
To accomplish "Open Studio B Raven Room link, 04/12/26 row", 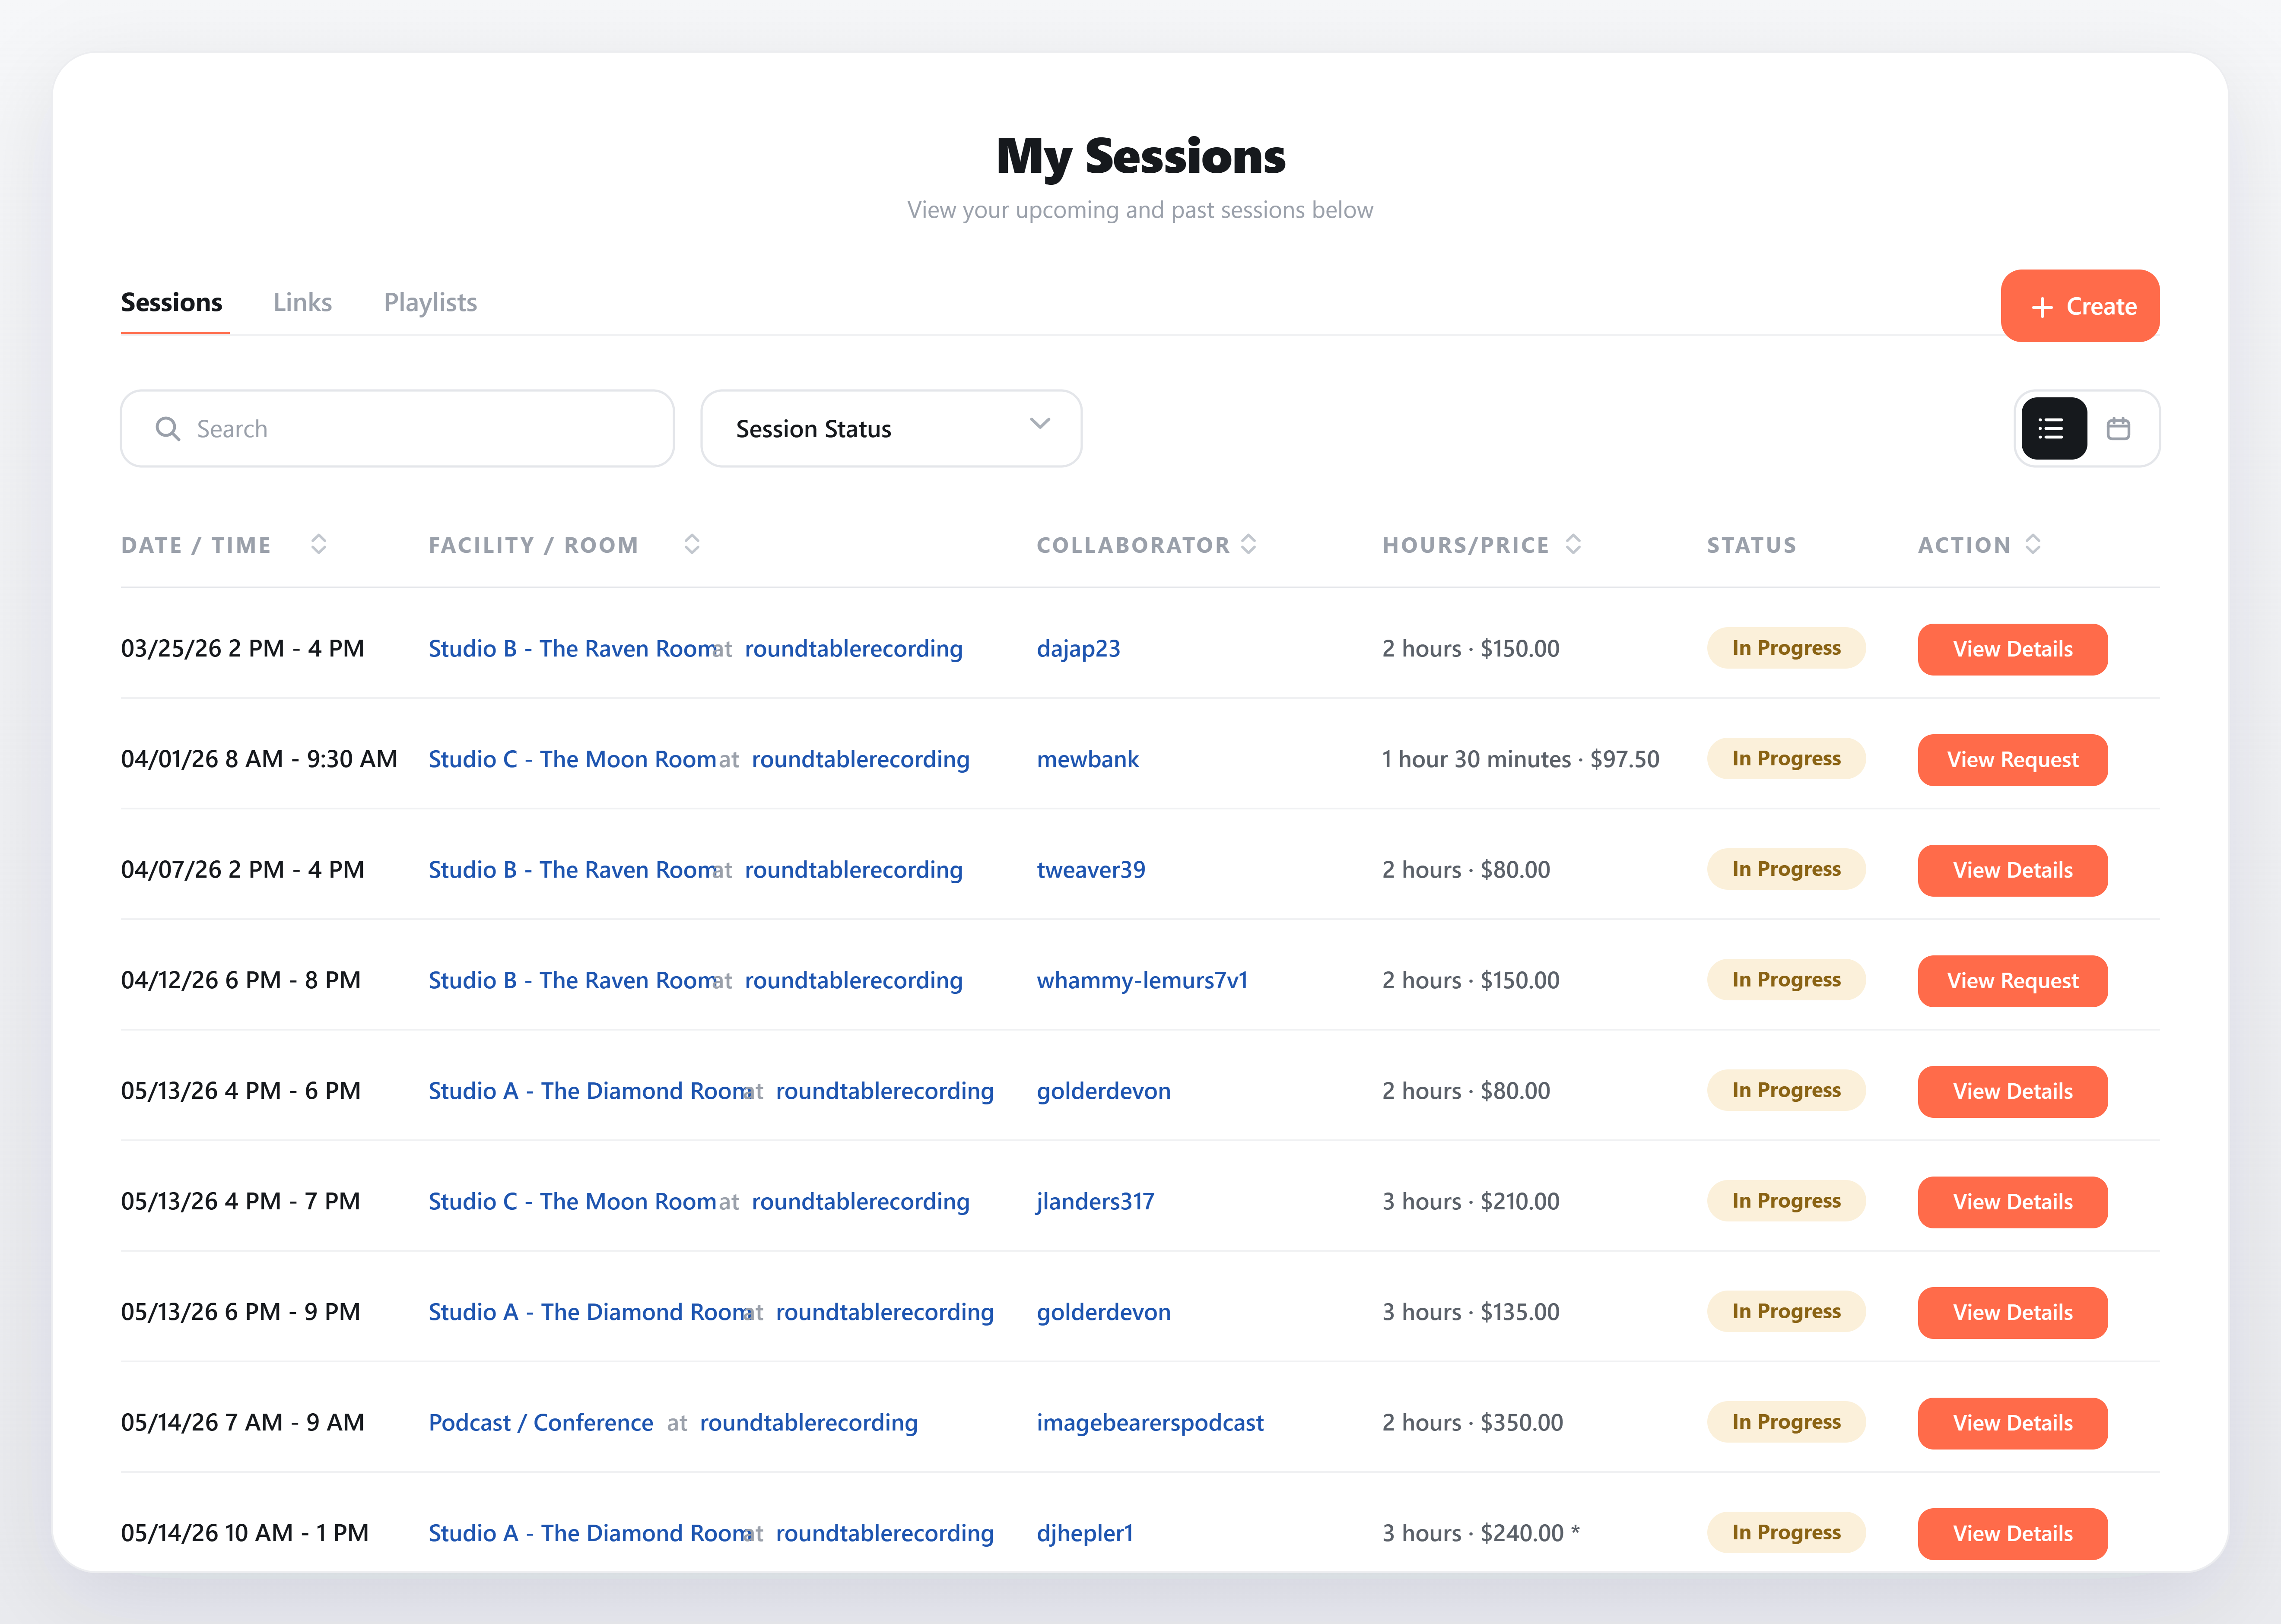I will point(573,980).
